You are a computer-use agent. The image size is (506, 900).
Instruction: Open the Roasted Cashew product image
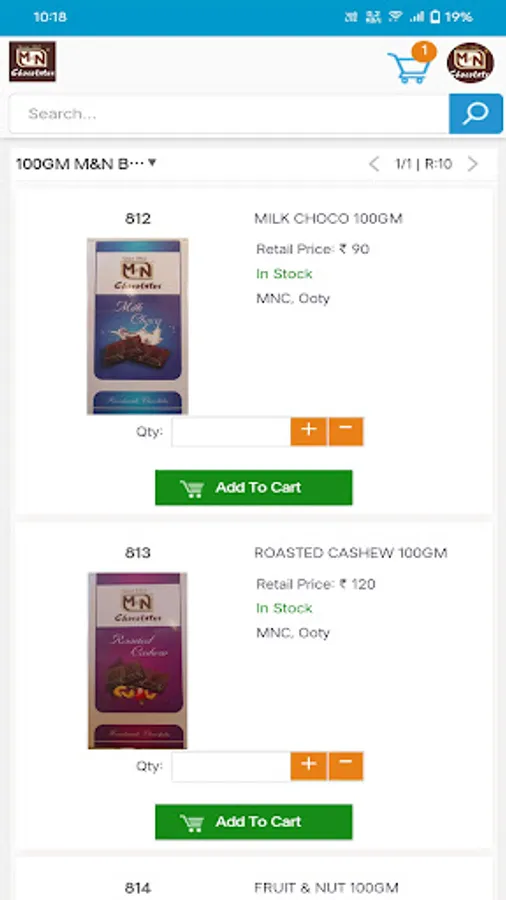pyautogui.click(x=138, y=661)
